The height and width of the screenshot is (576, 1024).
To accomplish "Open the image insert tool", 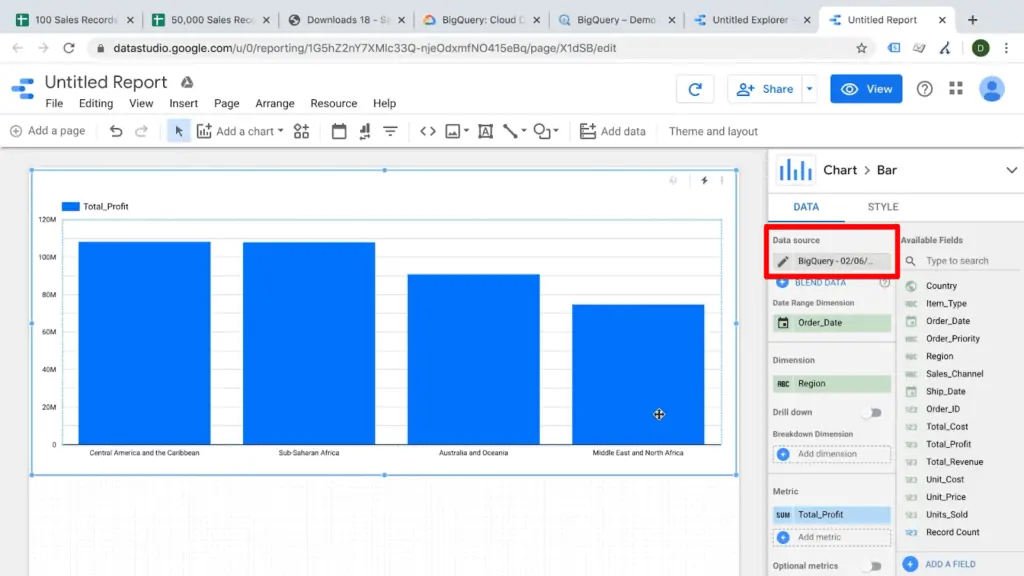I will coord(454,130).
